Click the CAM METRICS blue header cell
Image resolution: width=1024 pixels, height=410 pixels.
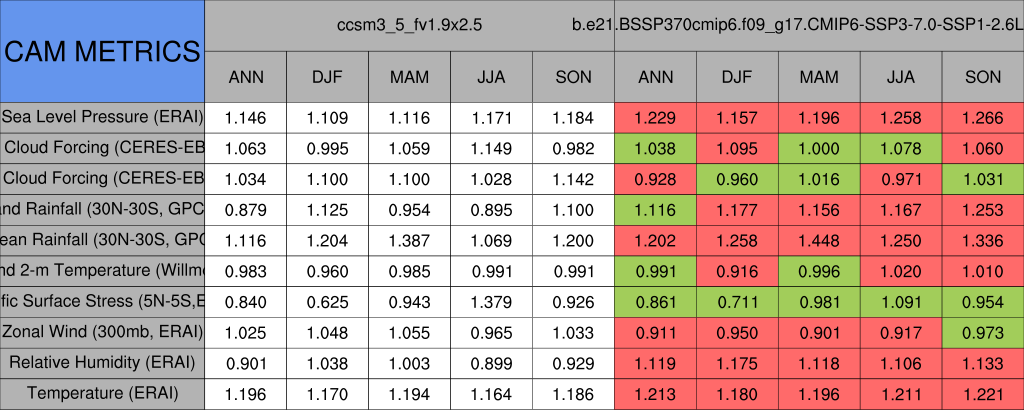[102, 50]
